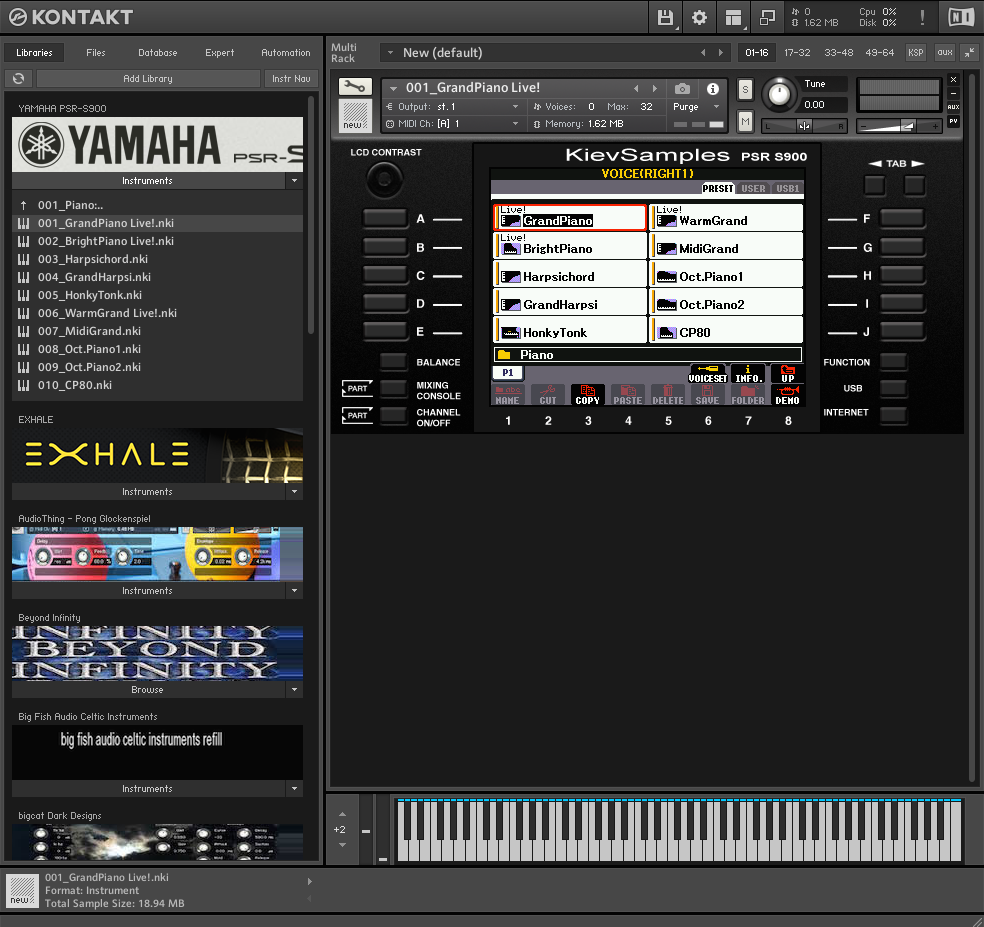Click the COPY icon on LCD
The height and width of the screenshot is (927, 984).
[x=587, y=395]
